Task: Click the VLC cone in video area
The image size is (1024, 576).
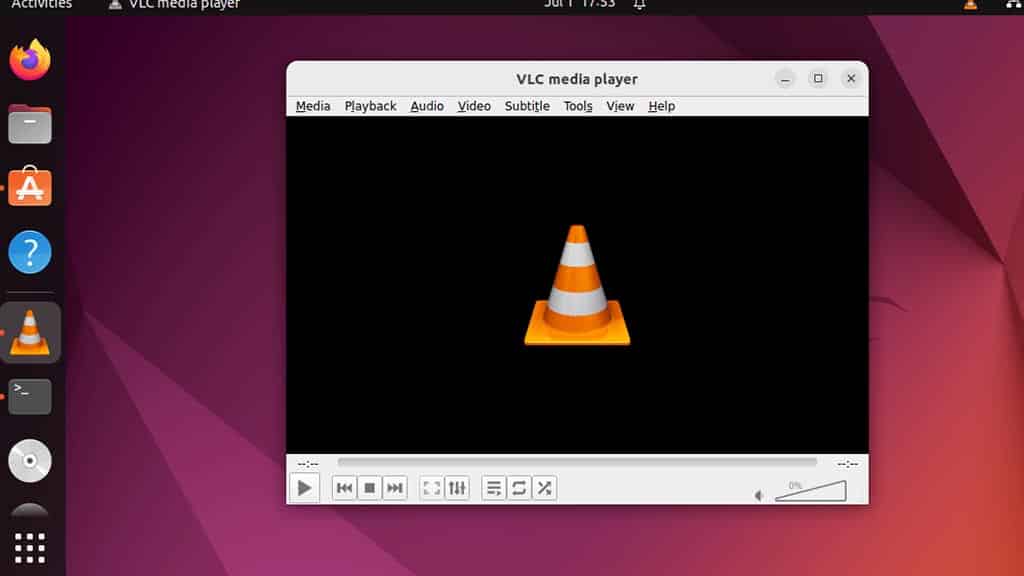Action: point(577,285)
